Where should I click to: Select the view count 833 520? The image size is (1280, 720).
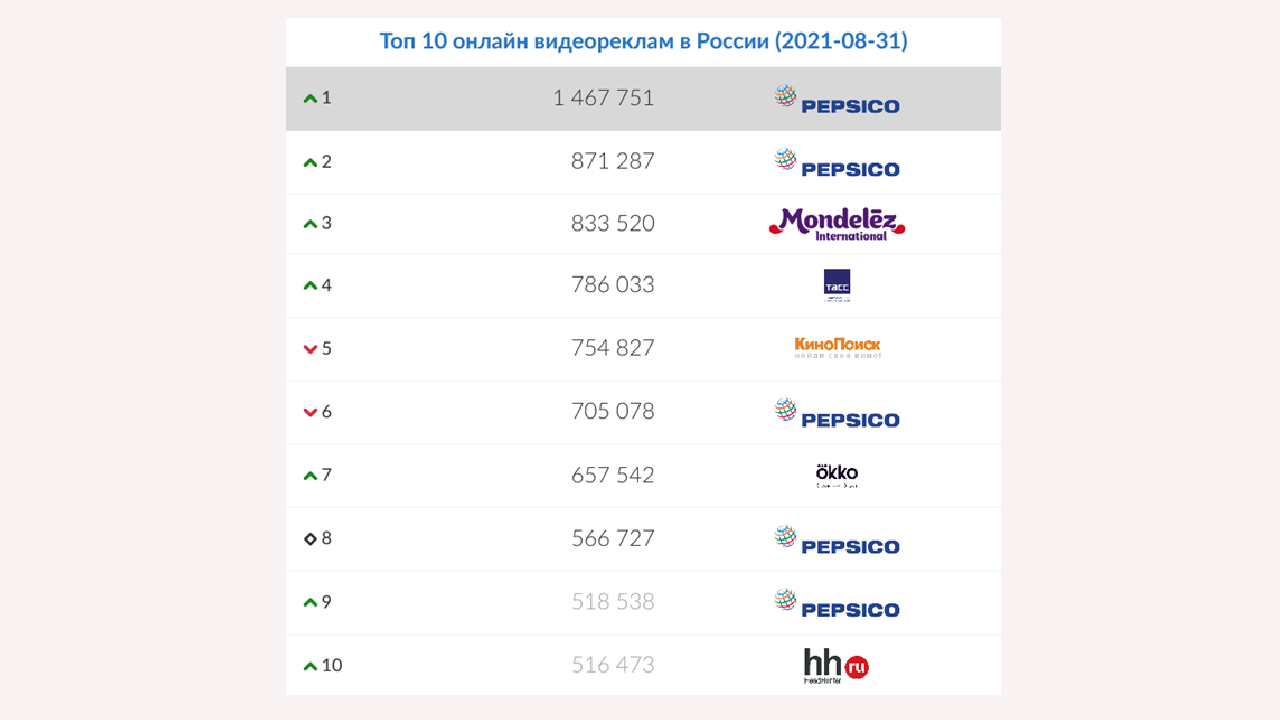(x=612, y=223)
